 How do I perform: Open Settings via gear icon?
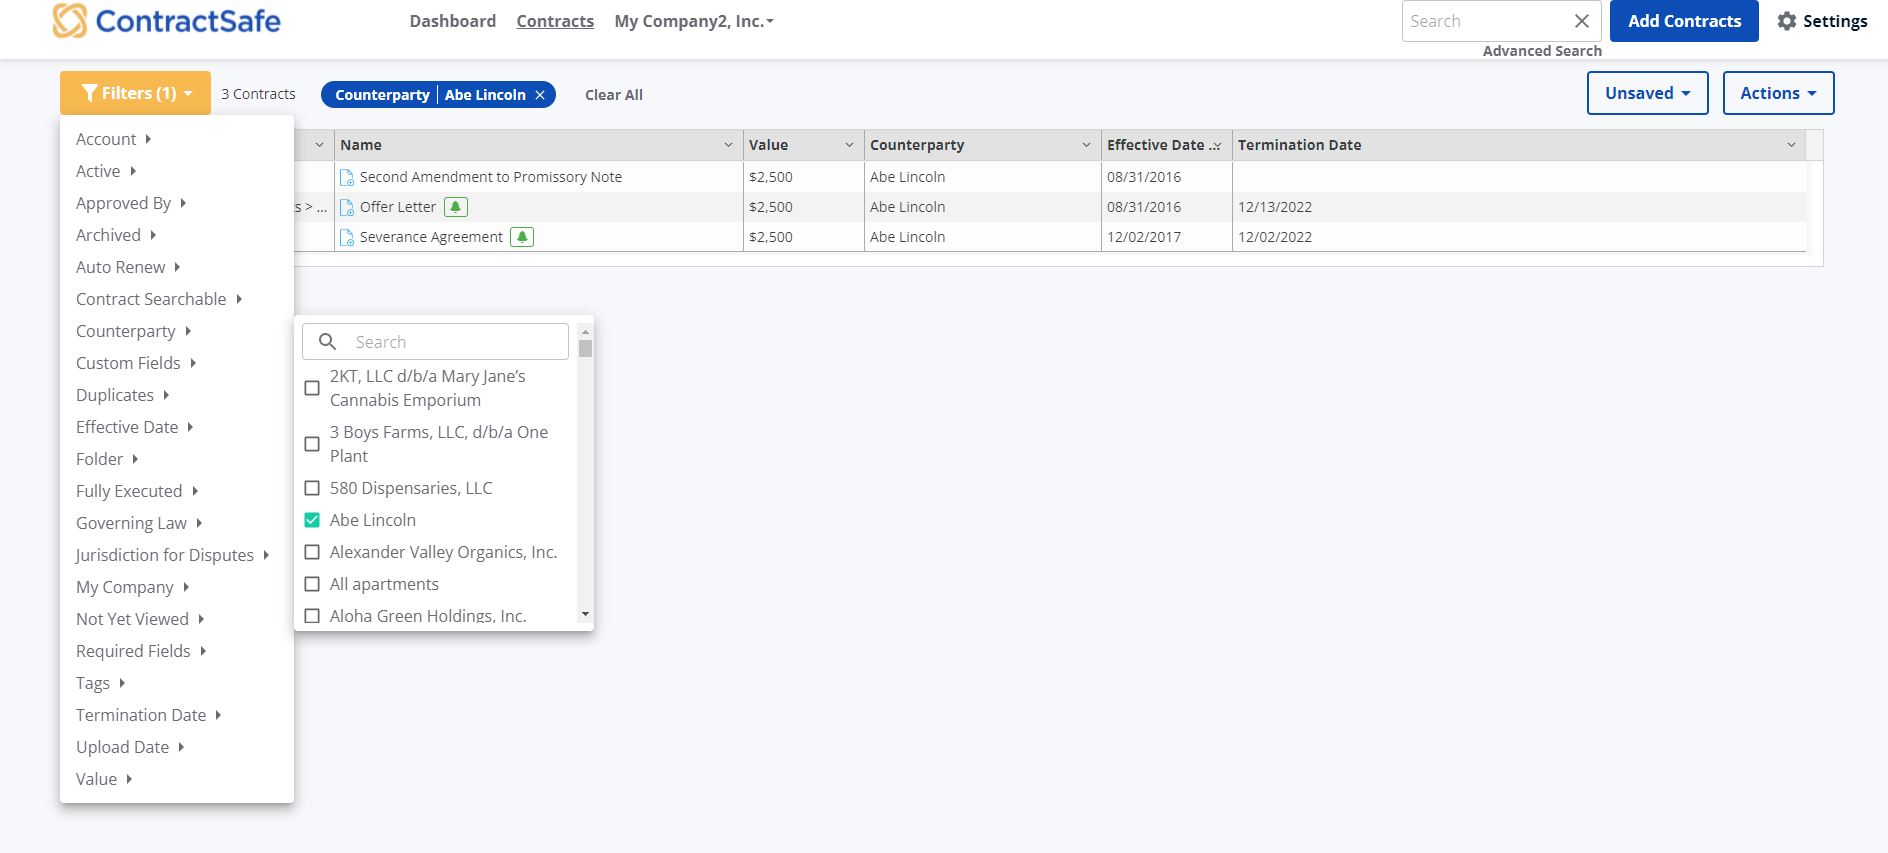pos(1787,21)
